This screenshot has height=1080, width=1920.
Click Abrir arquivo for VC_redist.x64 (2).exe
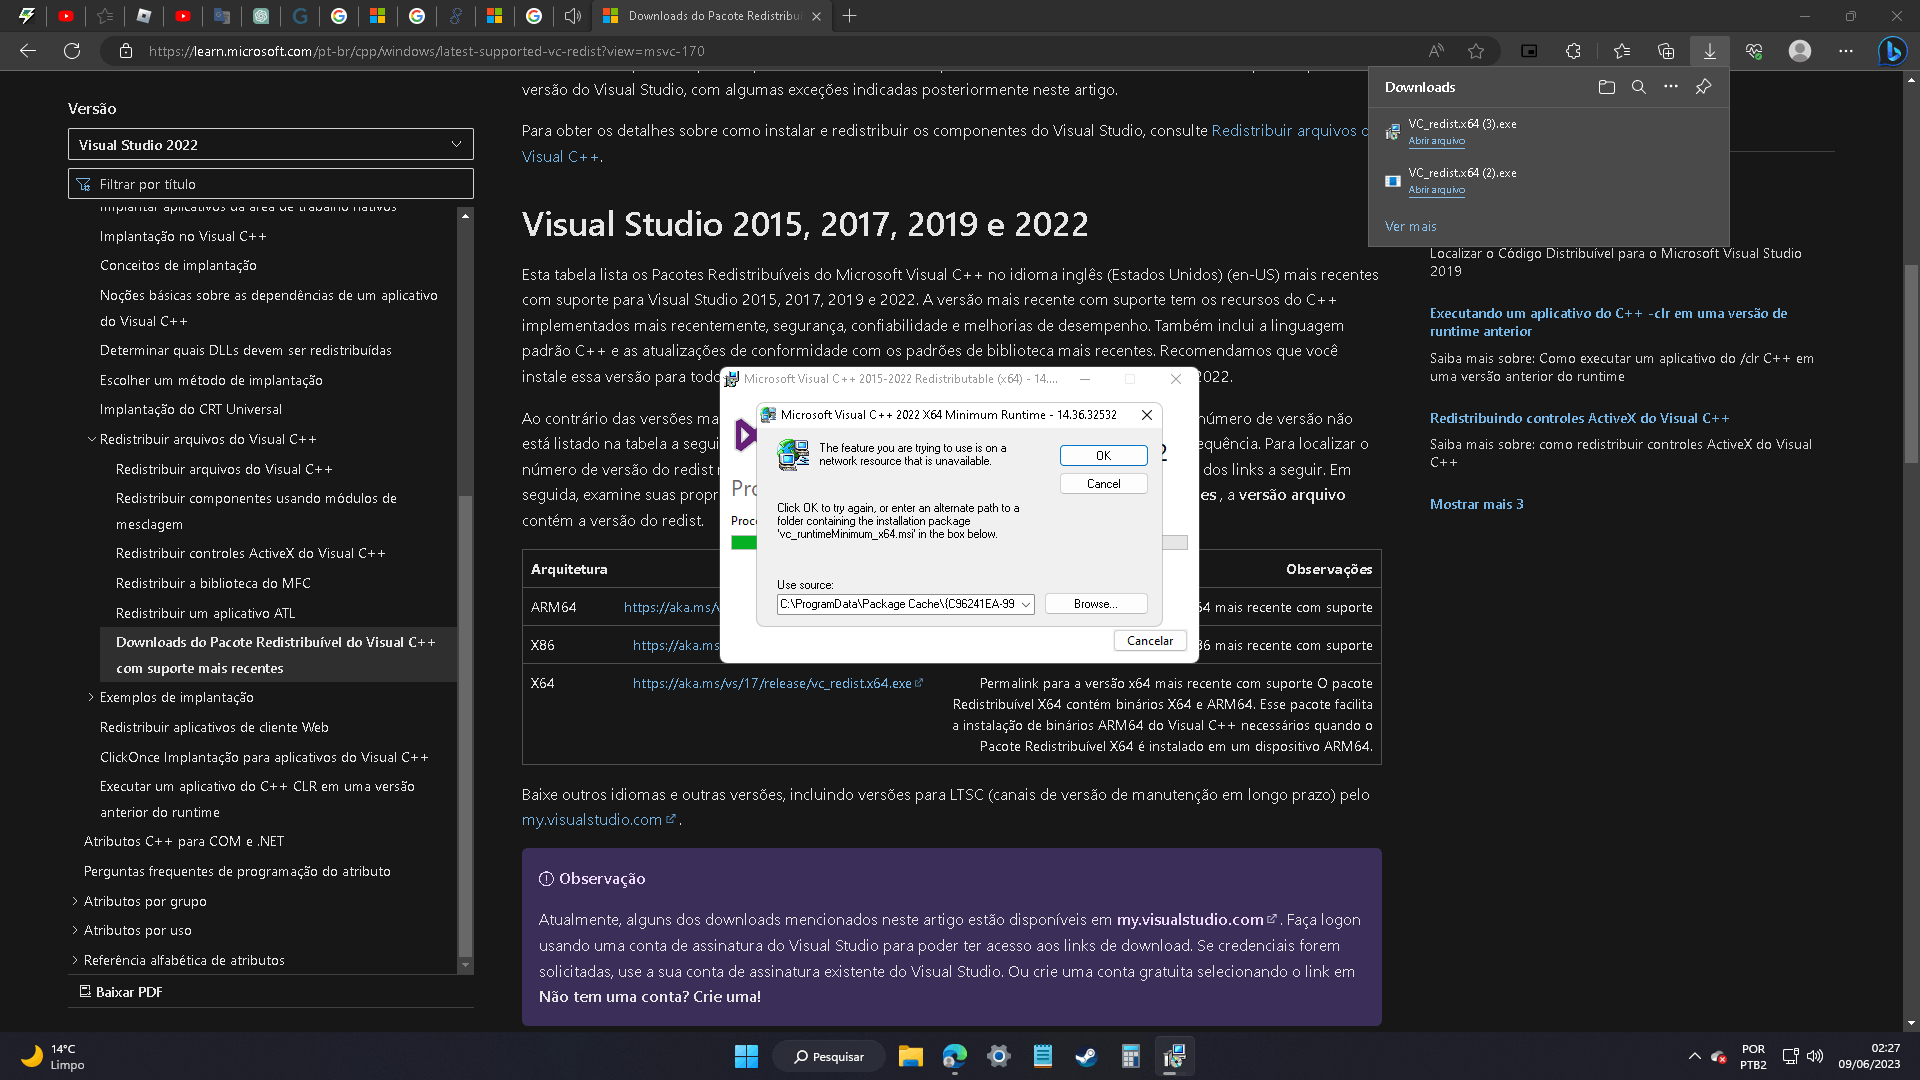tap(1436, 190)
